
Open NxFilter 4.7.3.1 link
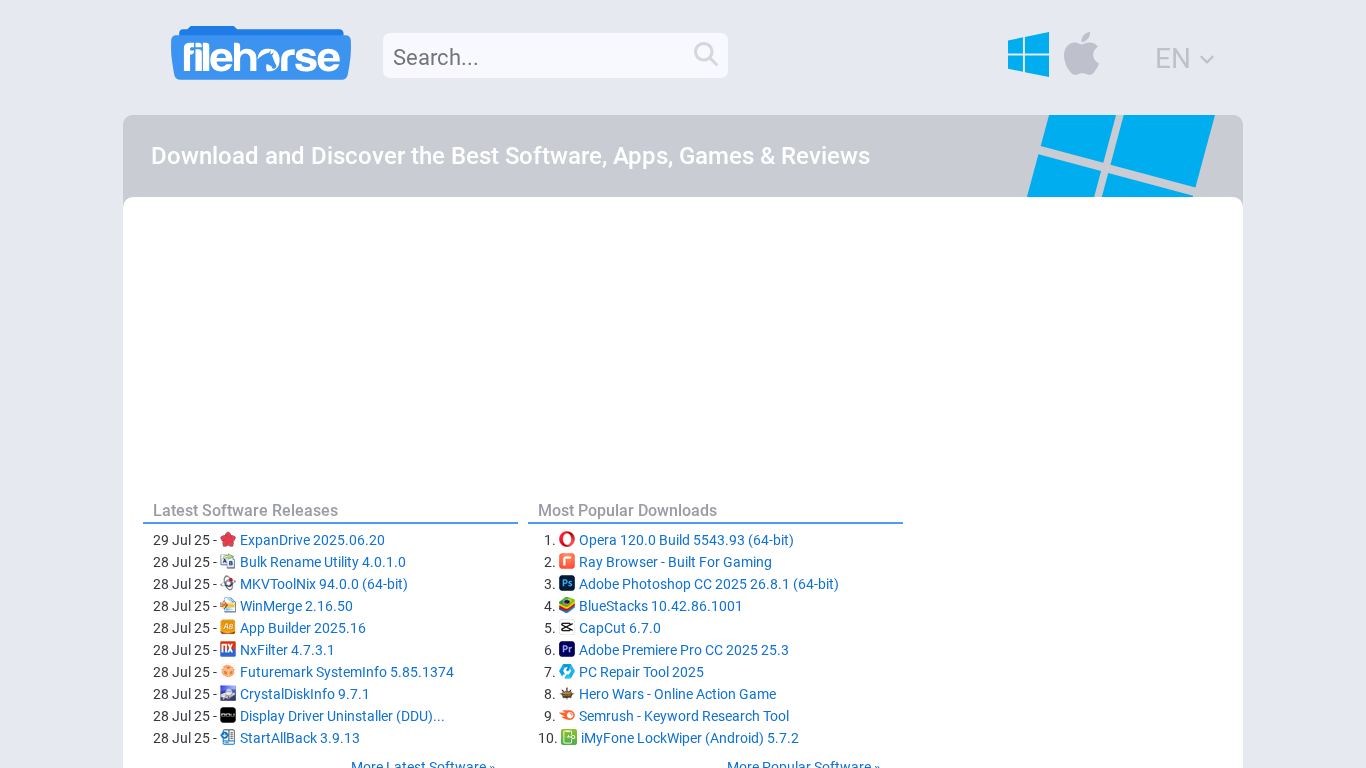tap(287, 650)
